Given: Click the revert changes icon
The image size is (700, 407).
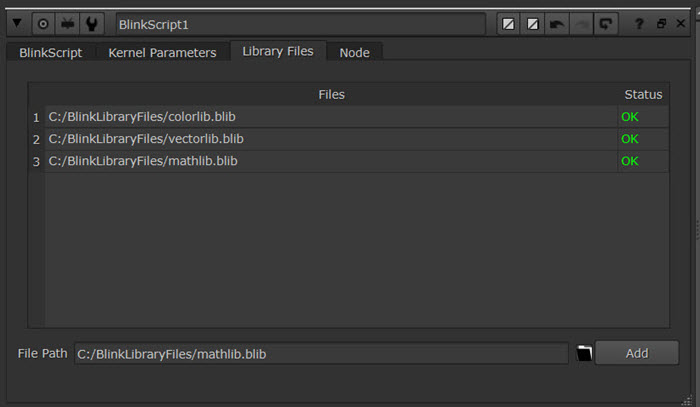Looking at the screenshot, I should [605, 23].
